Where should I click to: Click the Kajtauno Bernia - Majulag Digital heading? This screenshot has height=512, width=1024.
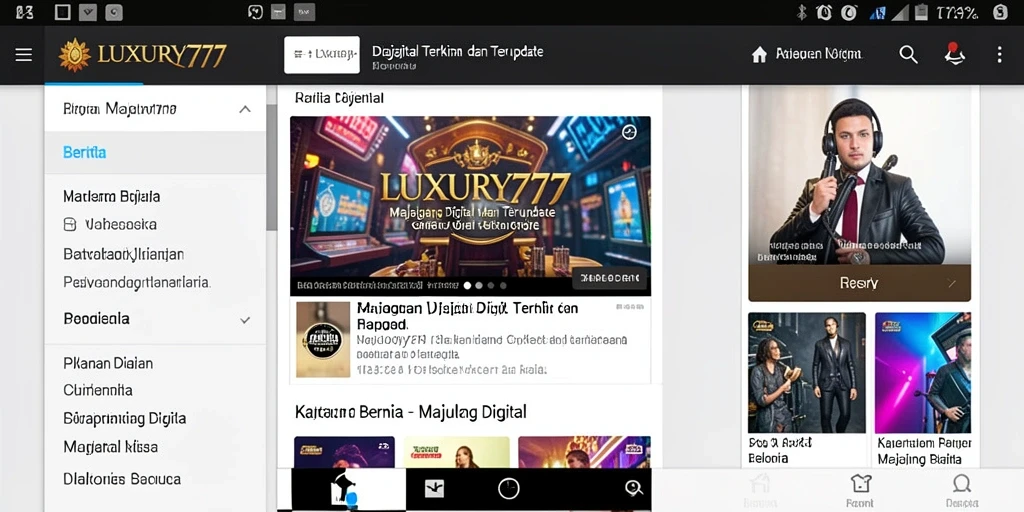pos(411,412)
